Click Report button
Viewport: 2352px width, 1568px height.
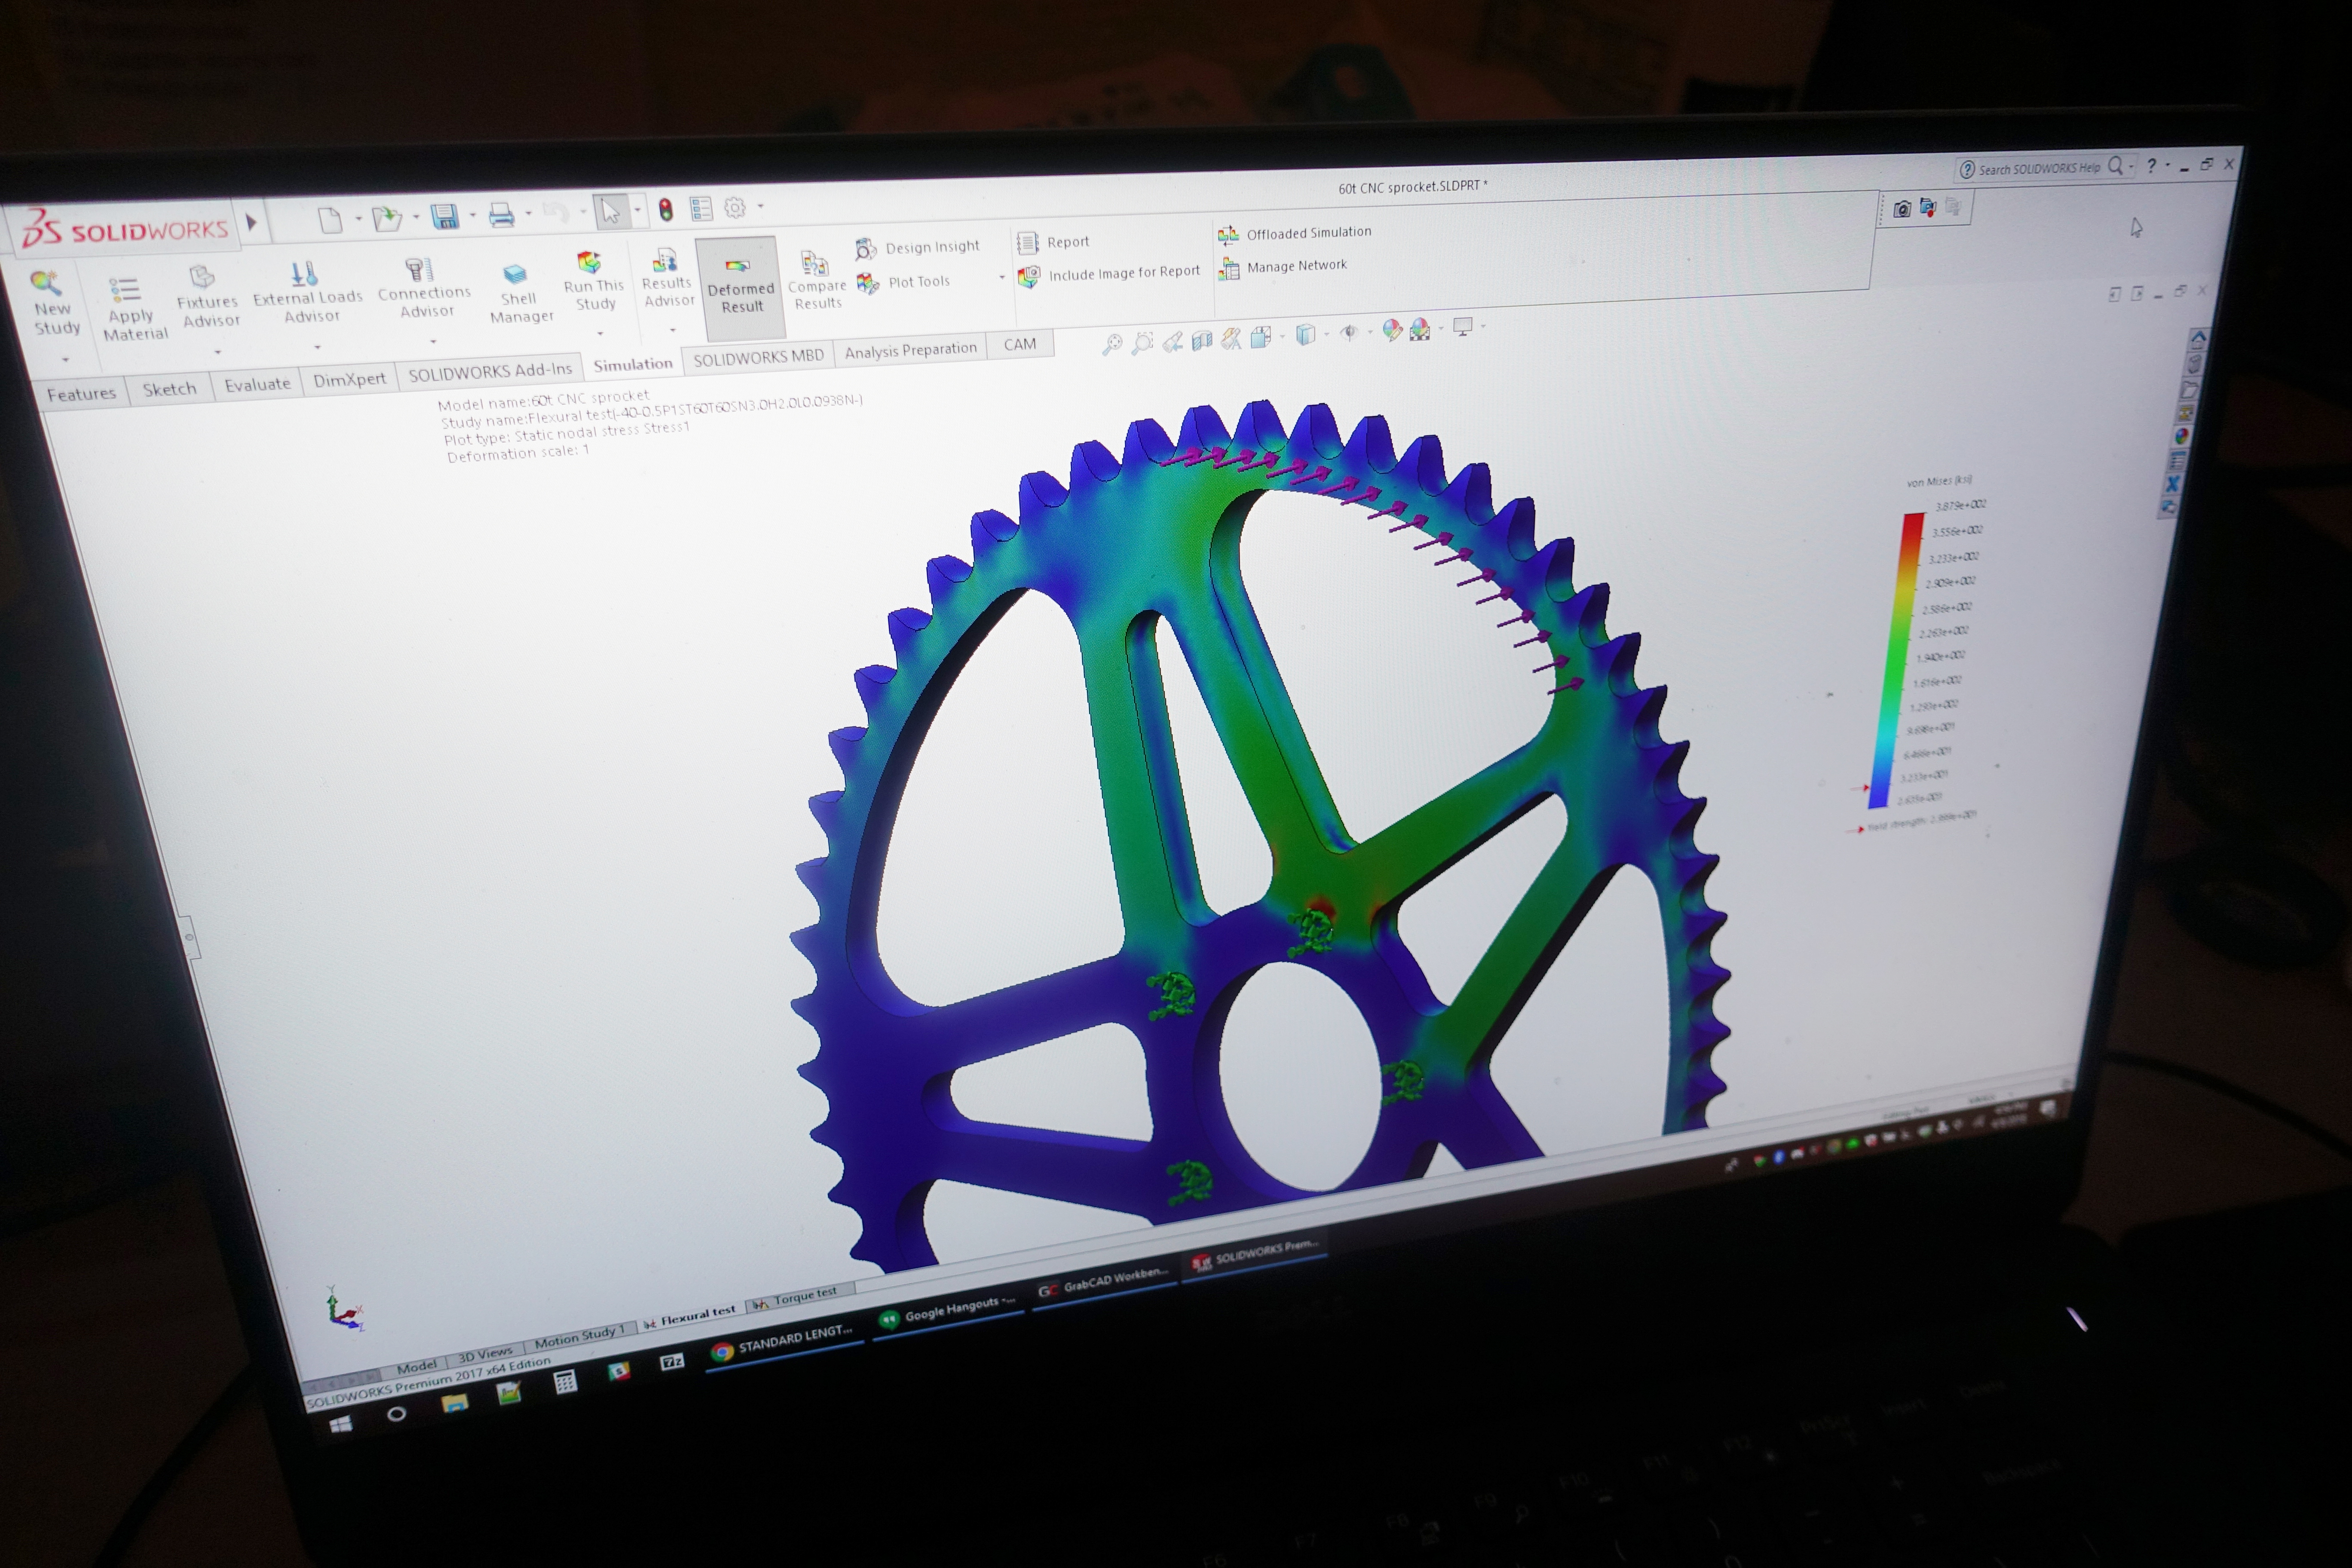[x=1053, y=242]
